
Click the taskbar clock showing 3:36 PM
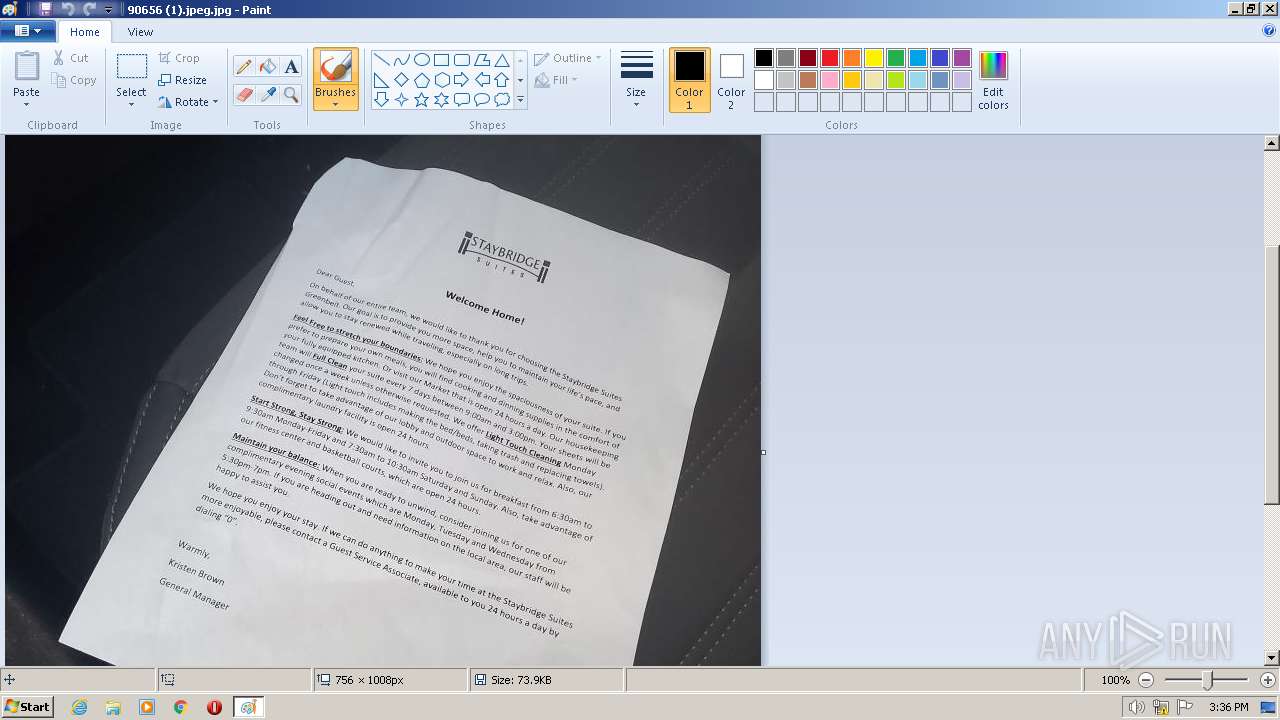coord(1228,707)
